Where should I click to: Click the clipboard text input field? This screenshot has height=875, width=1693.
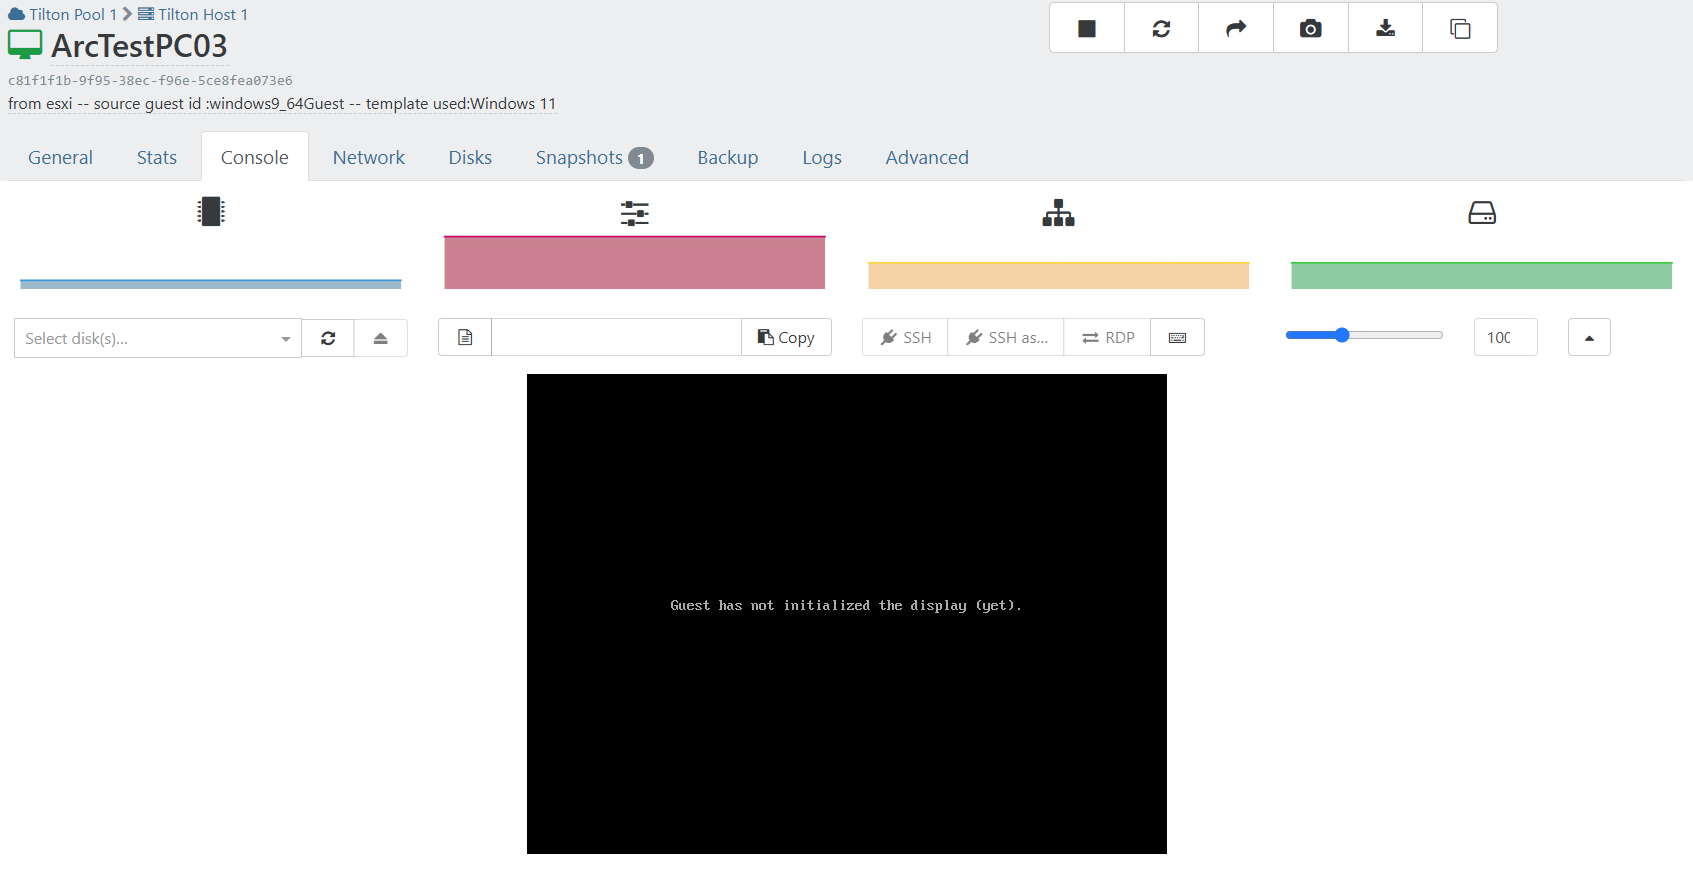(x=616, y=338)
